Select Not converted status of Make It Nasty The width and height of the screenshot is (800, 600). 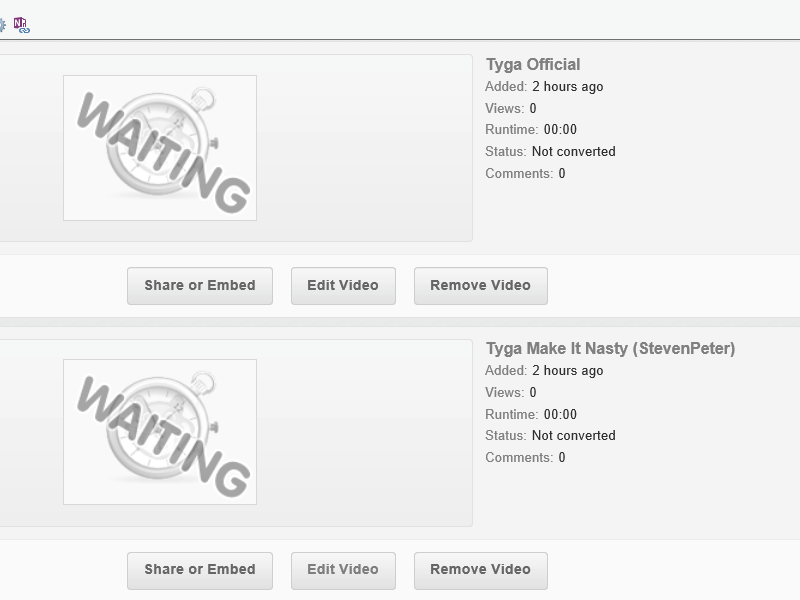click(x=573, y=436)
